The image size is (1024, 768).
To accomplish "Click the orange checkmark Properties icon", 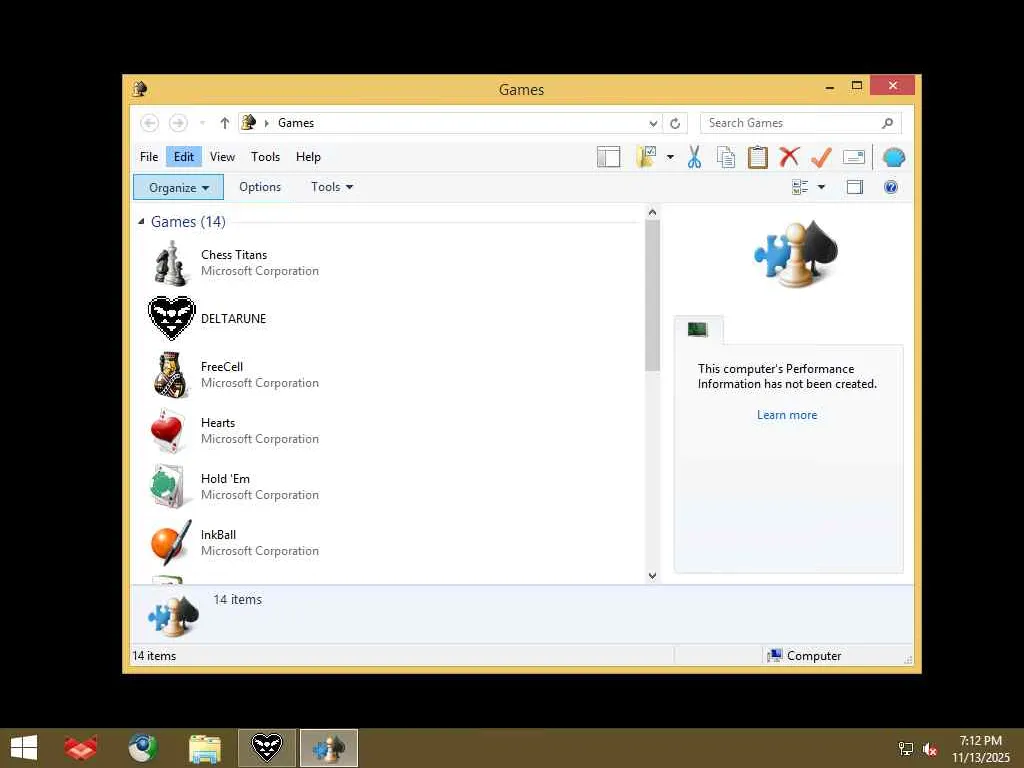I will (x=821, y=157).
